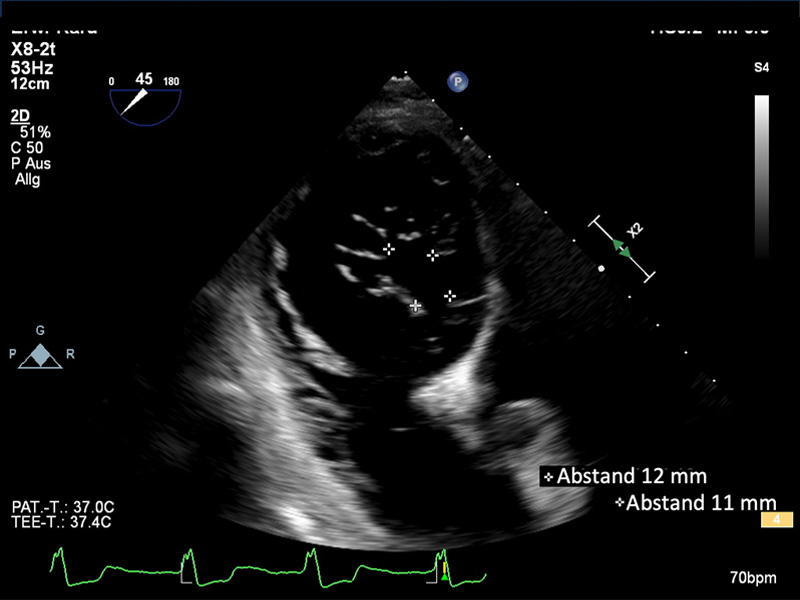
Task: Click the grayscale bar under S4
Action: [x=762, y=175]
